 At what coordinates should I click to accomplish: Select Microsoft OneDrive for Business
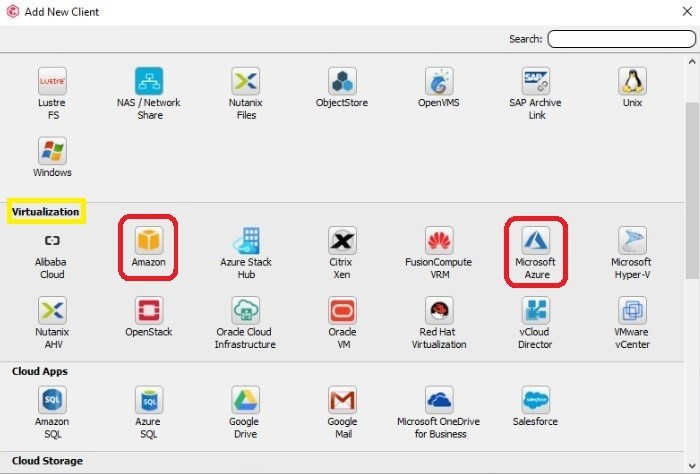439,400
